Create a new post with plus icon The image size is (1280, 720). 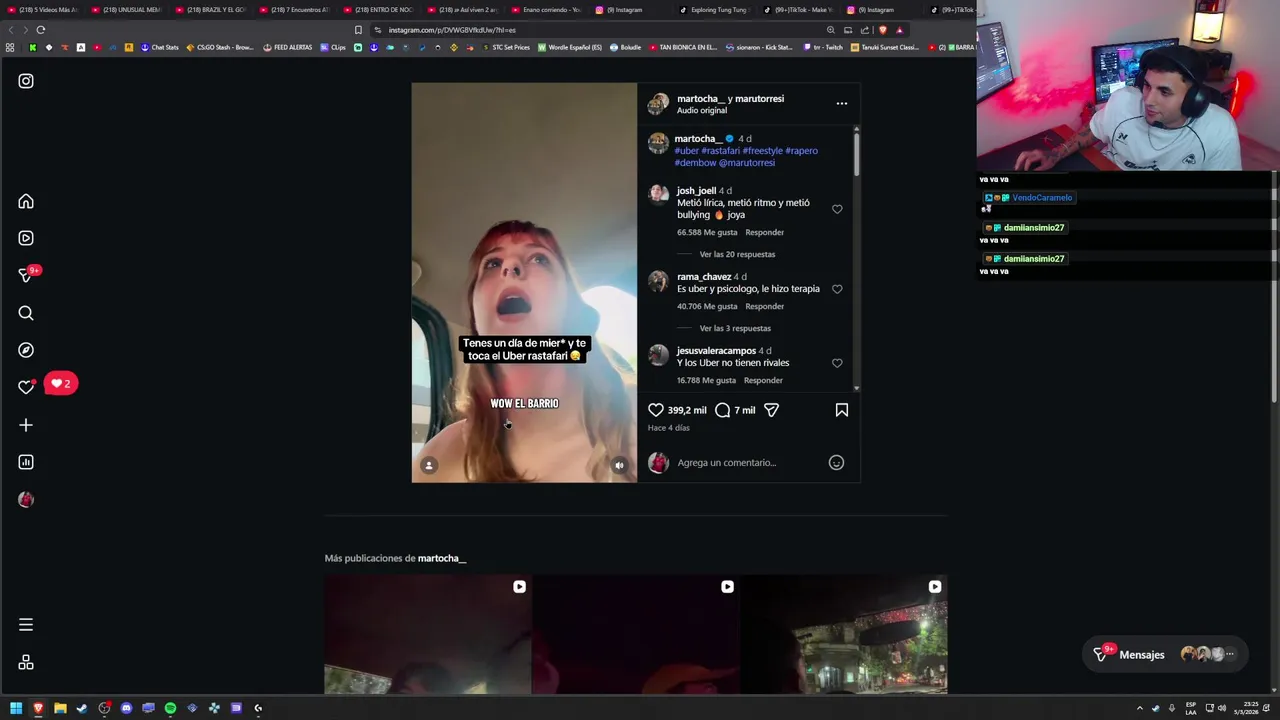click(x=26, y=425)
